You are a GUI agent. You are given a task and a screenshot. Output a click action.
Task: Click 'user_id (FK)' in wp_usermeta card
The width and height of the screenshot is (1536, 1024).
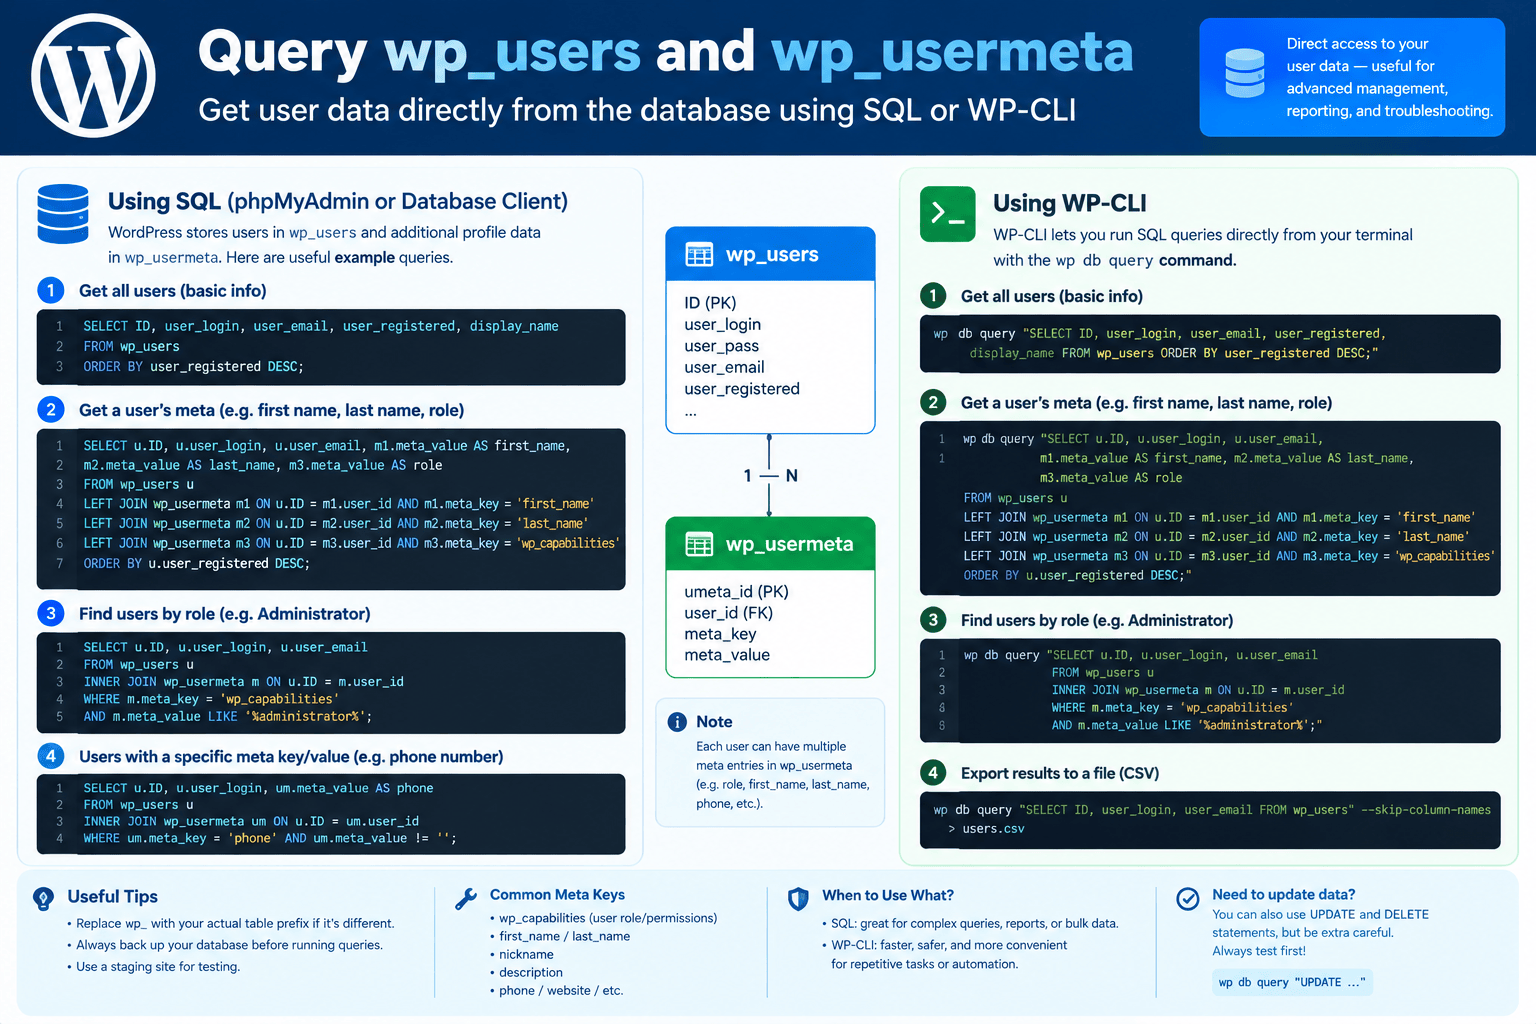[x=729, y=613]
